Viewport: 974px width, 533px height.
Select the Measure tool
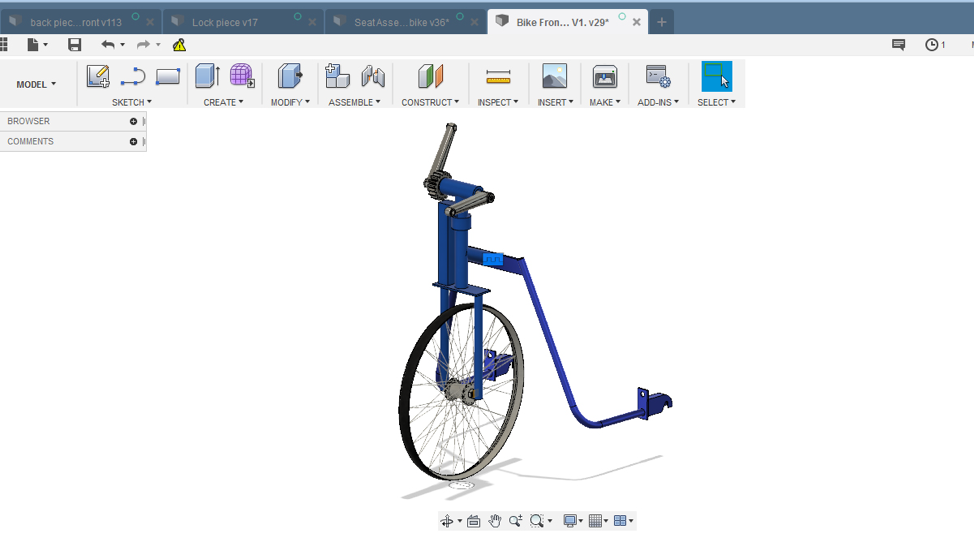[x=498, y=77]
